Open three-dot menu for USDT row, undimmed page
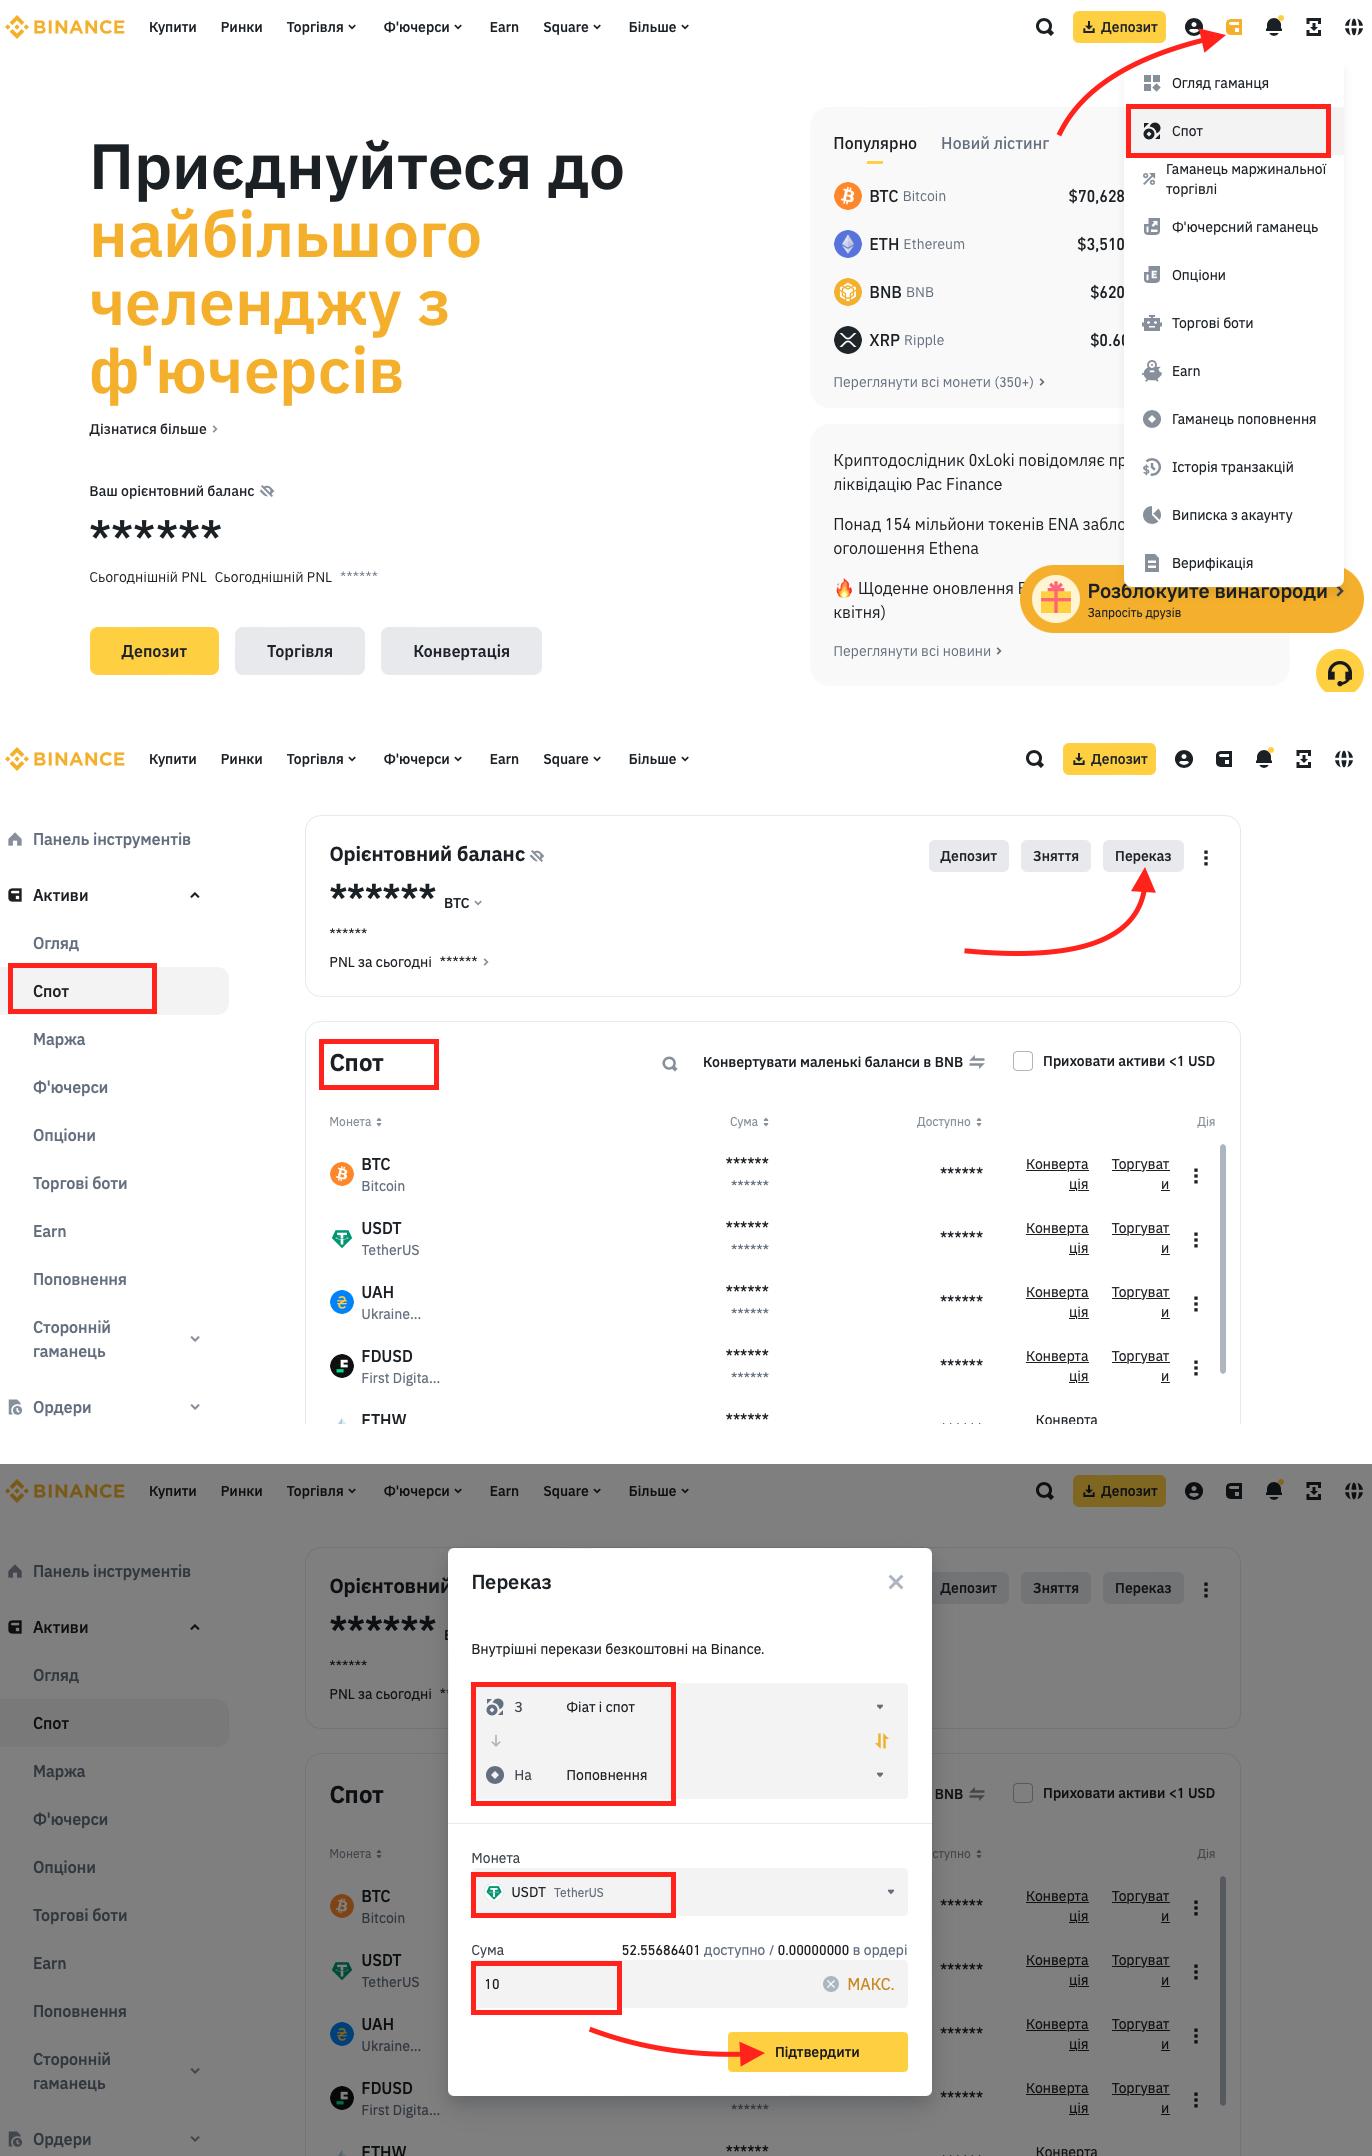Viewport: 1372px width, 2156px height. click(x=1195, y=1240)
